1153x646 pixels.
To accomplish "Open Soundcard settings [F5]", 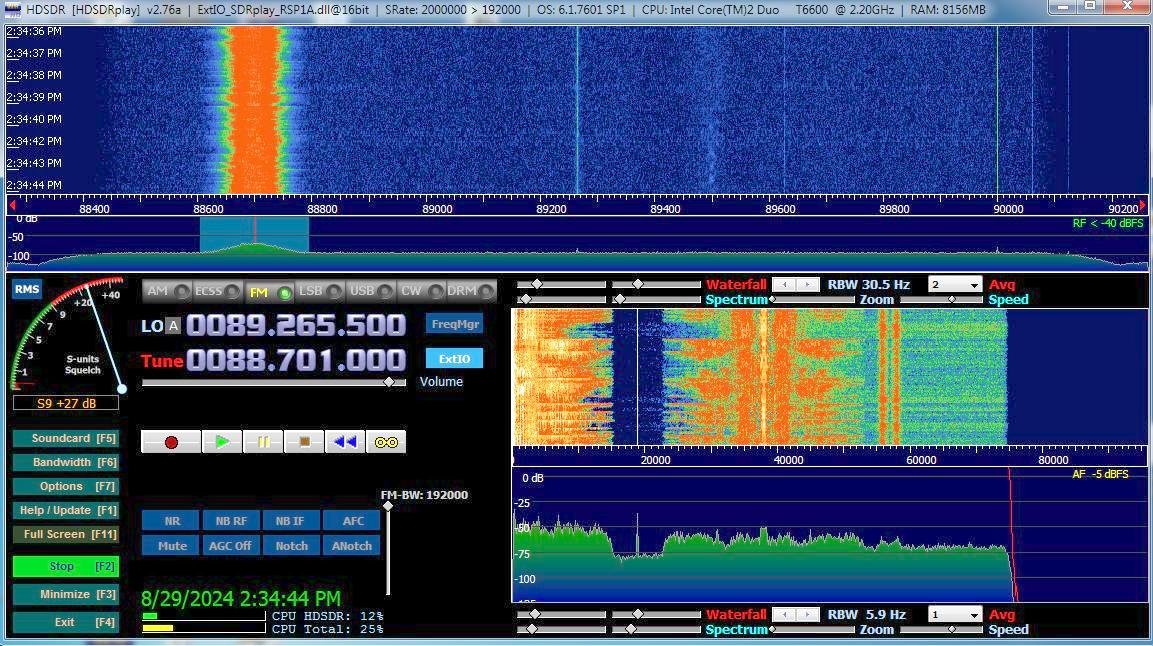I will point(65,438).
